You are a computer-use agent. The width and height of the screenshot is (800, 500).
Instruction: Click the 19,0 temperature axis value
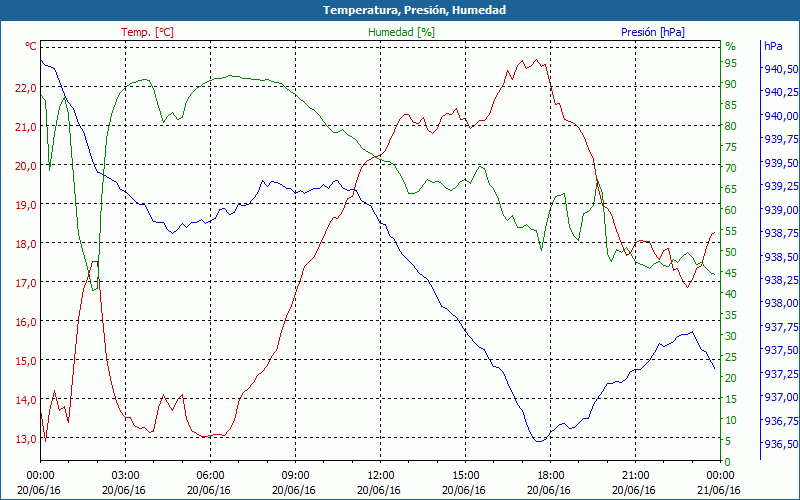coord(26,205)
